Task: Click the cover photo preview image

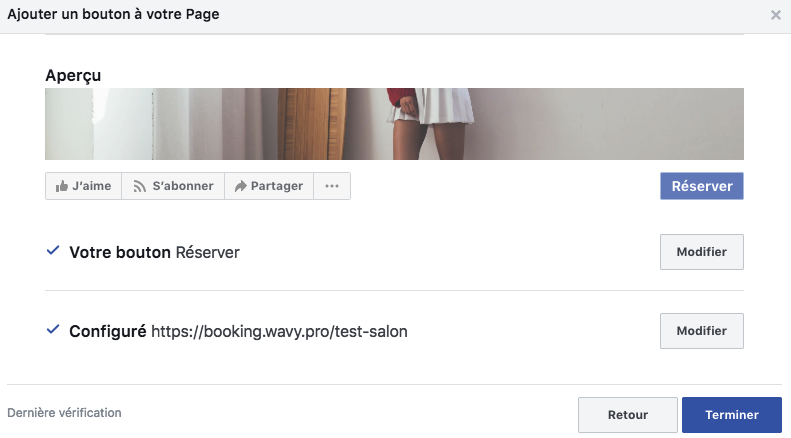Action: click(394, 124)
